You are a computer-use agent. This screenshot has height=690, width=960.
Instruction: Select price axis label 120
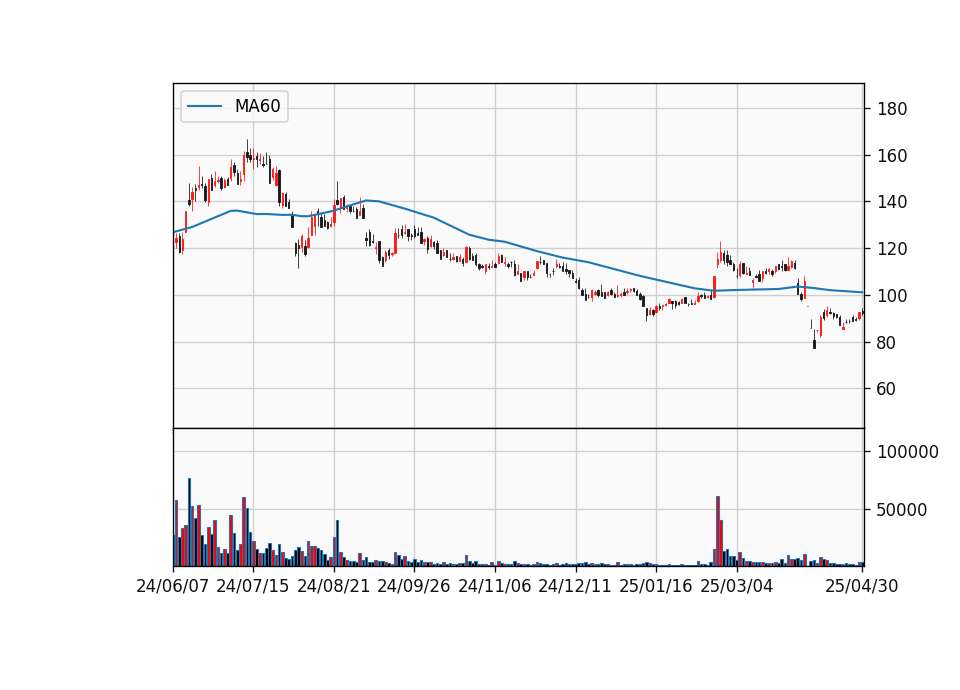[892, 249]
